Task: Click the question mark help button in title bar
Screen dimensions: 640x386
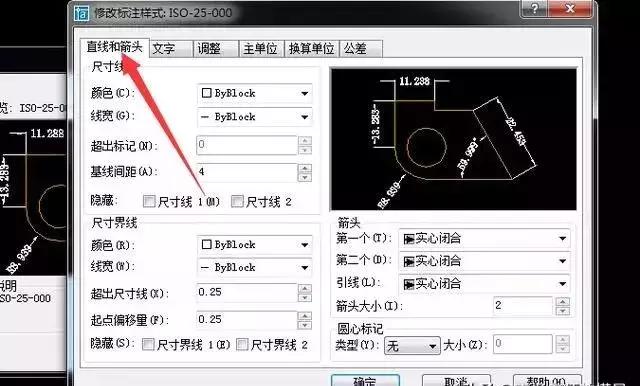Action: point(534,8)
